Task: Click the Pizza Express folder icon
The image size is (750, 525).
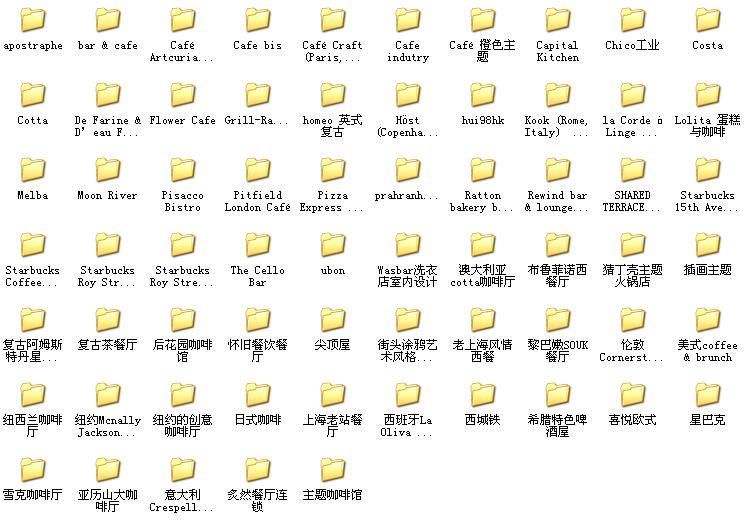Action: [333, 170]
